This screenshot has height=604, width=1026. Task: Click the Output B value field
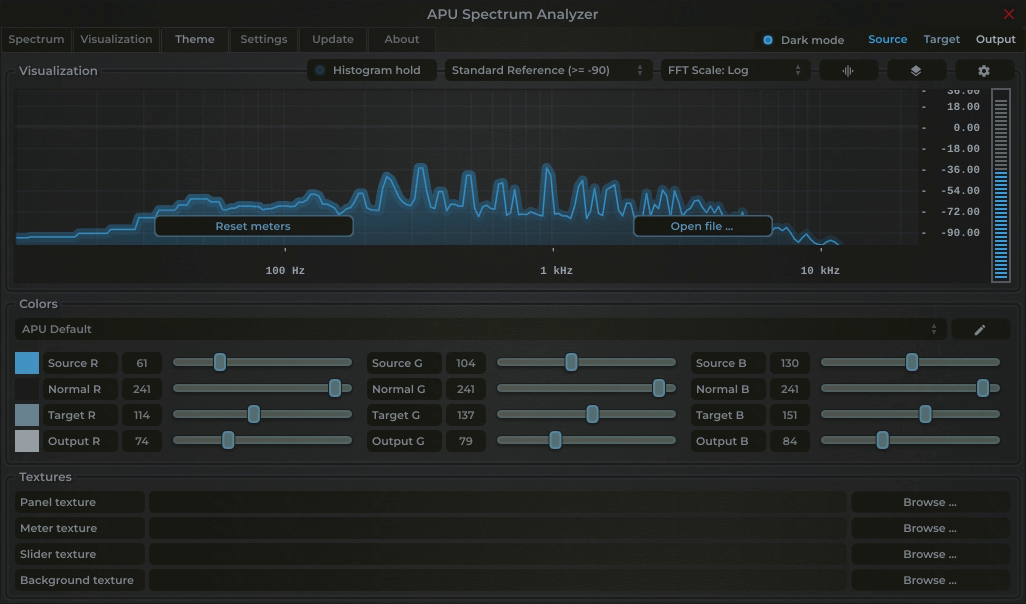click(790, 441)
